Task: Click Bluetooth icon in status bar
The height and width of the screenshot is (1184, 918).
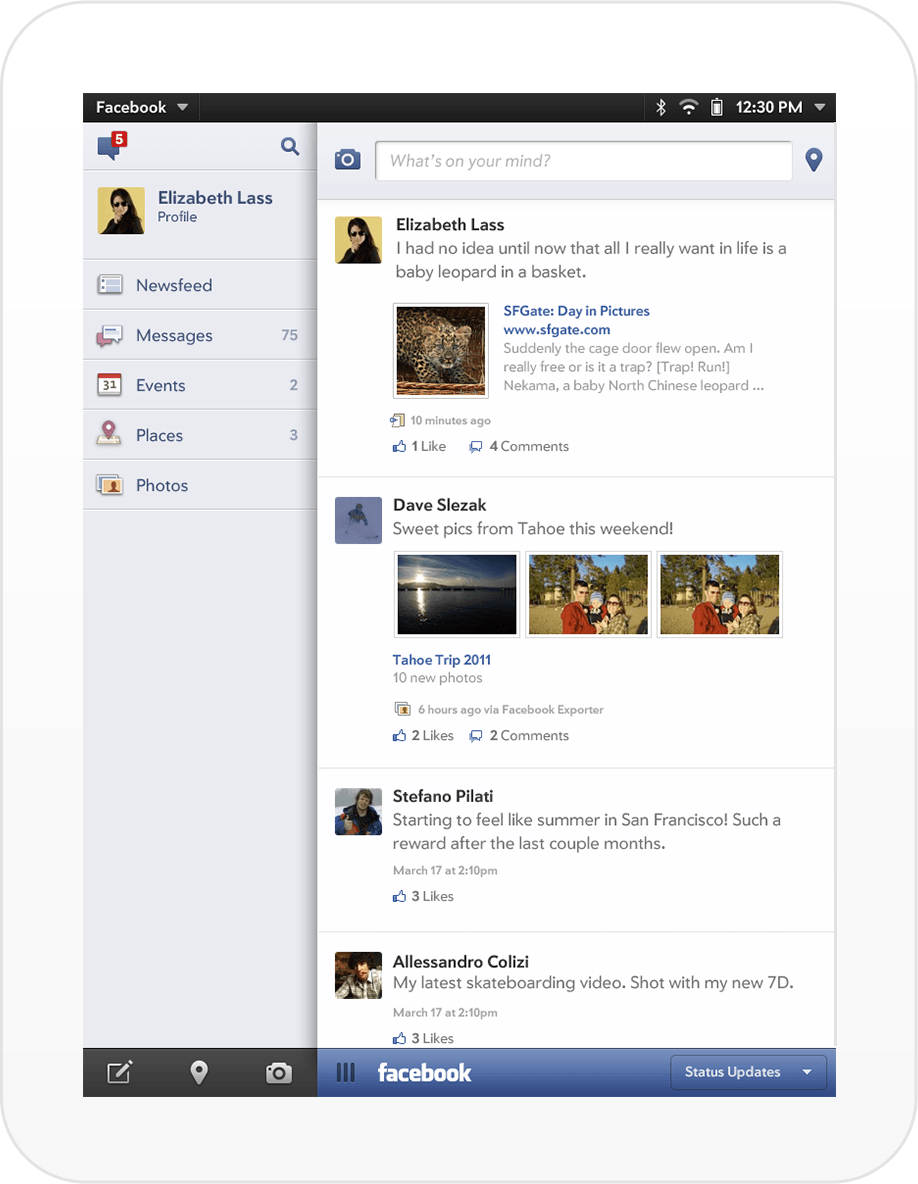Action: [661, 107]
